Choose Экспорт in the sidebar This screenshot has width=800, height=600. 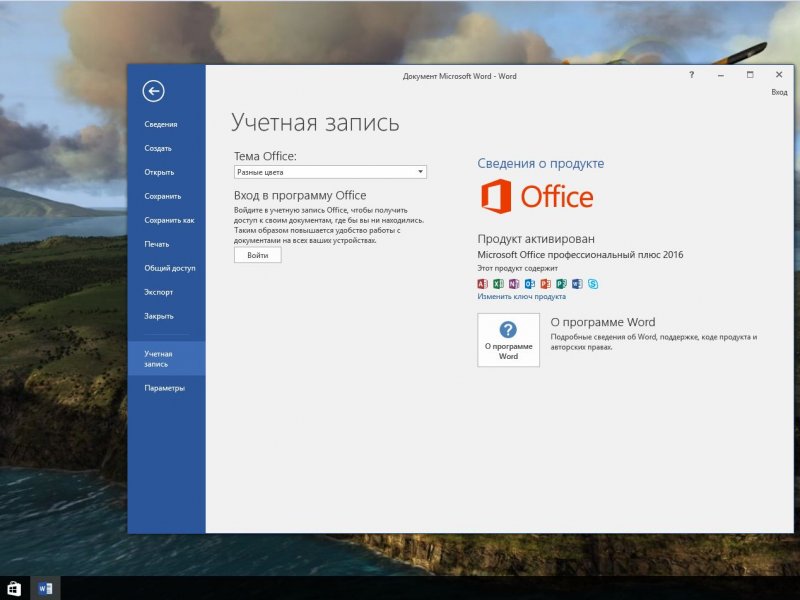point(159,292)
